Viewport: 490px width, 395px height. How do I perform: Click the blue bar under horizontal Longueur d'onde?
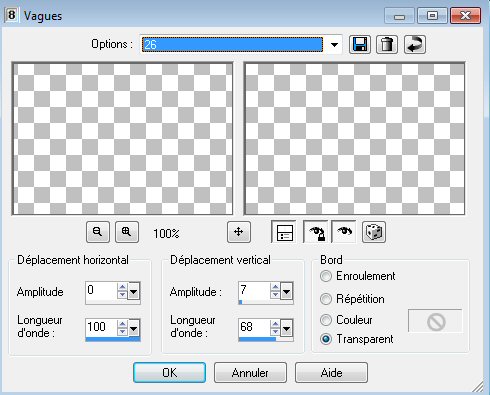pos(113,339)
